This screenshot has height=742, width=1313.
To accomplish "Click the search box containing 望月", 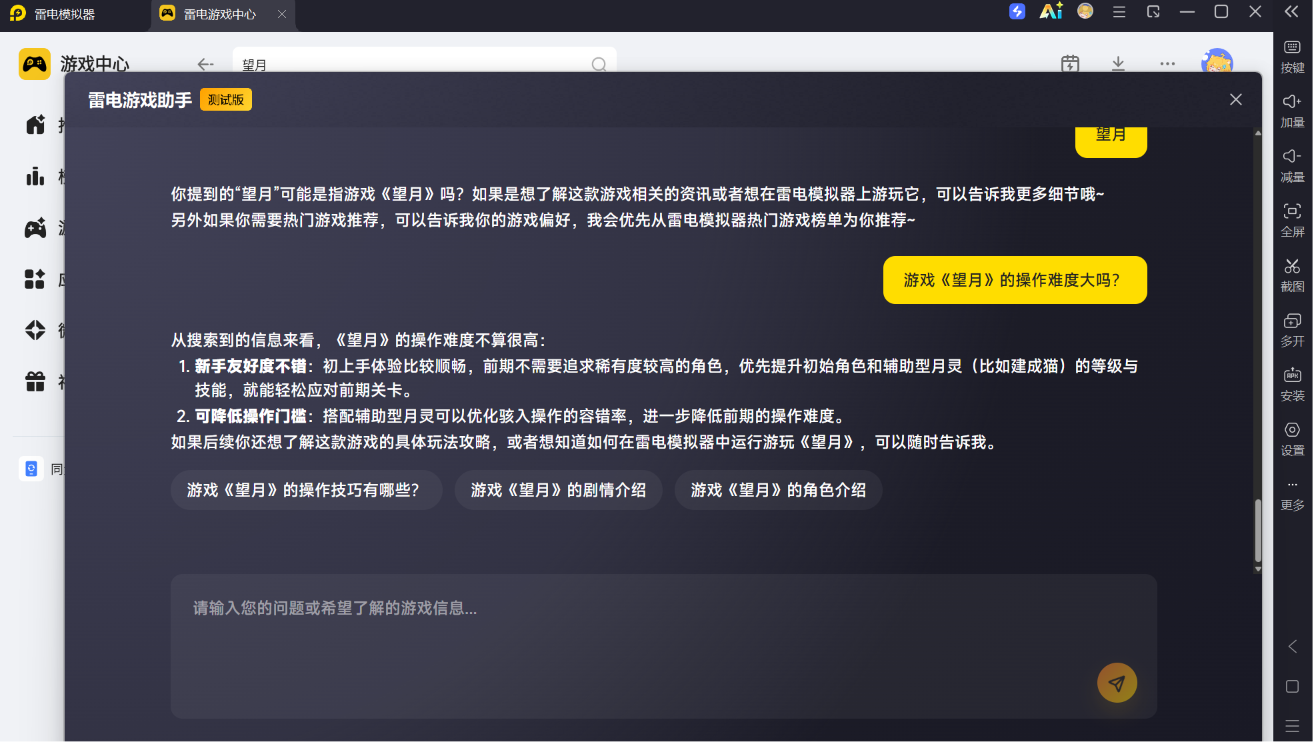I will point(424,62).
